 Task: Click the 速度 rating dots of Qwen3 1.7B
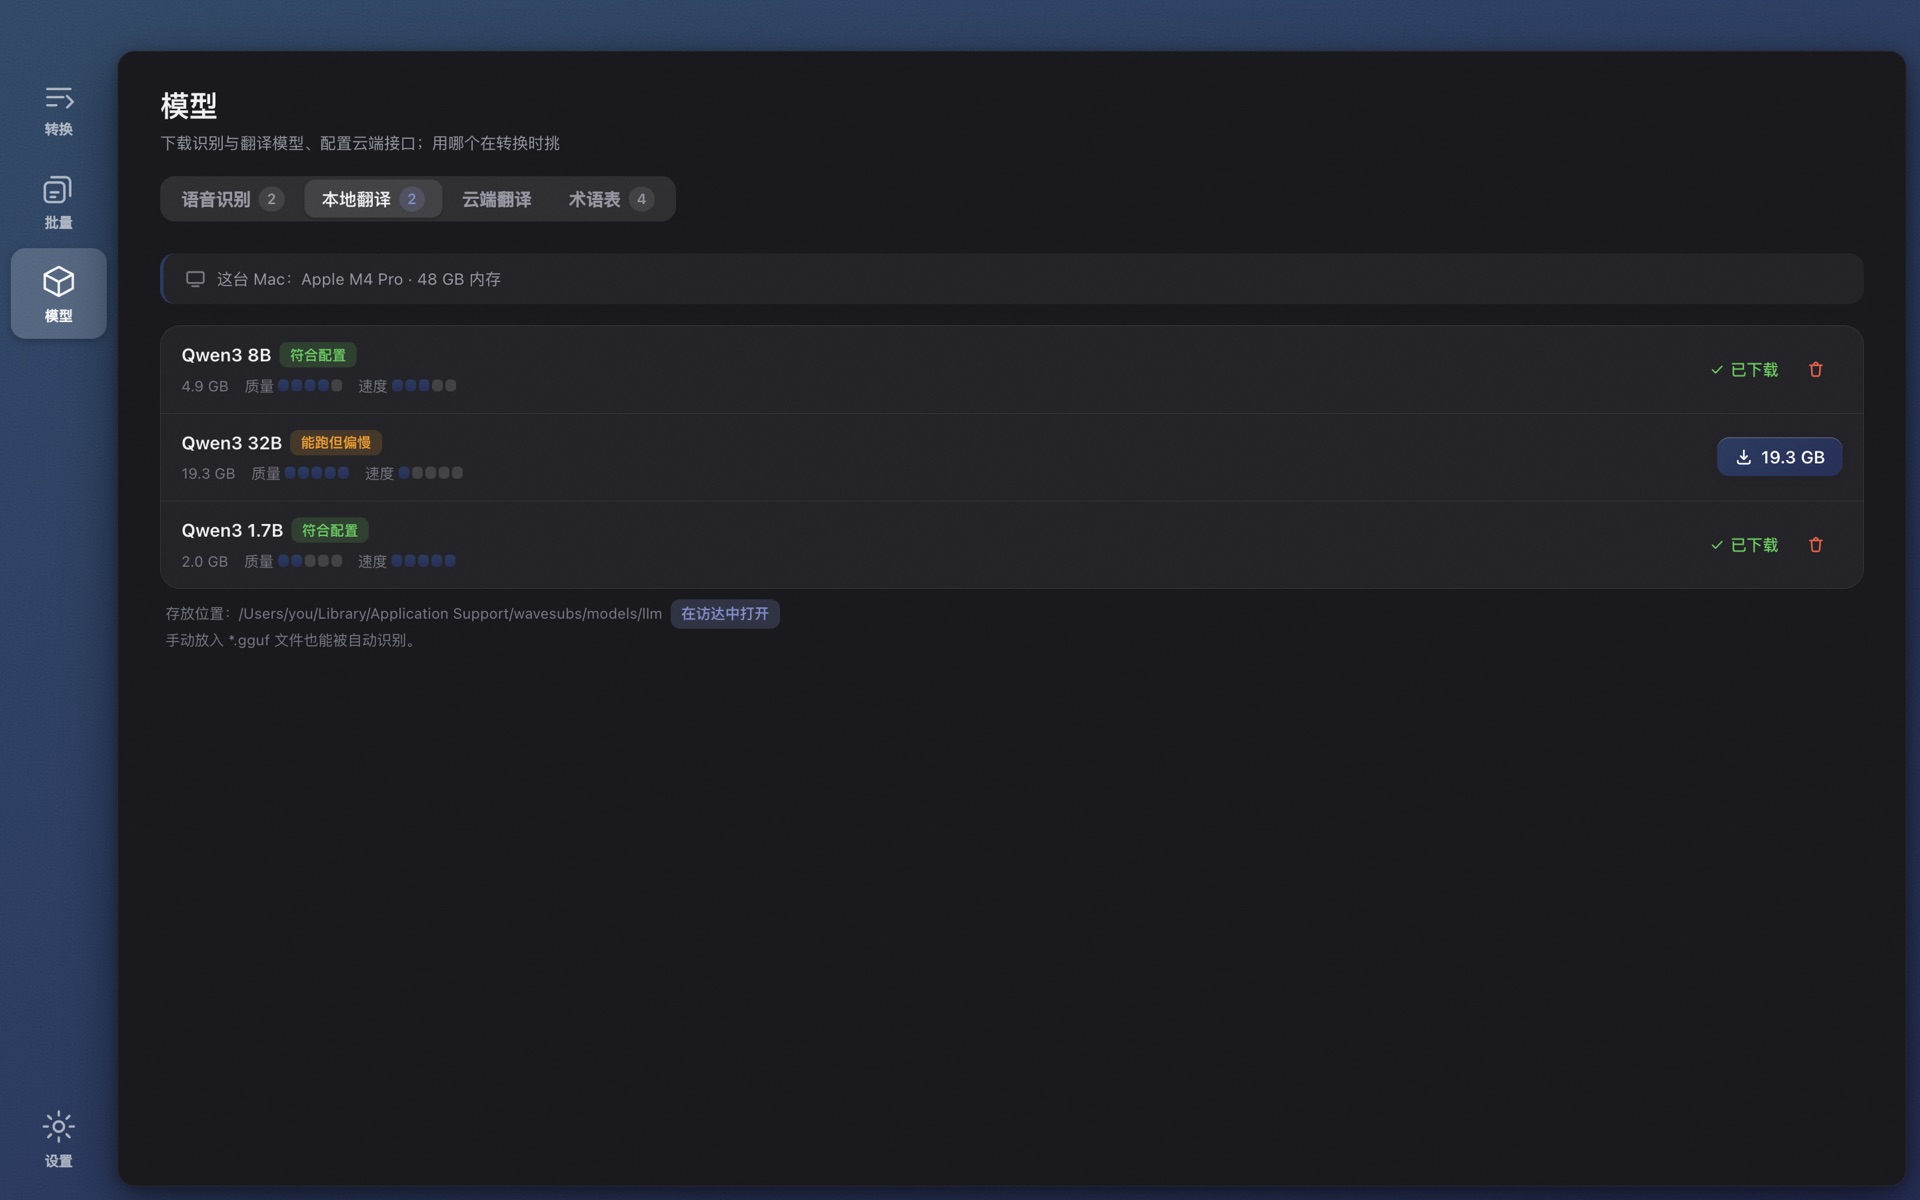click(x=424, y=561)
